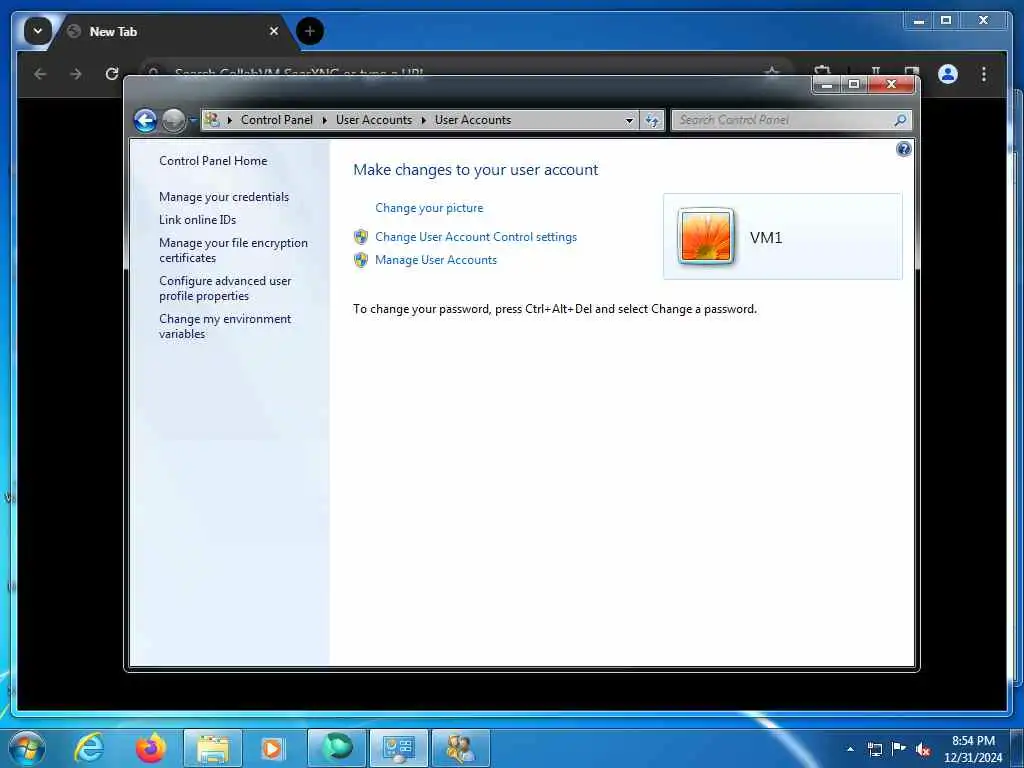Minimize the browser window

919,21
